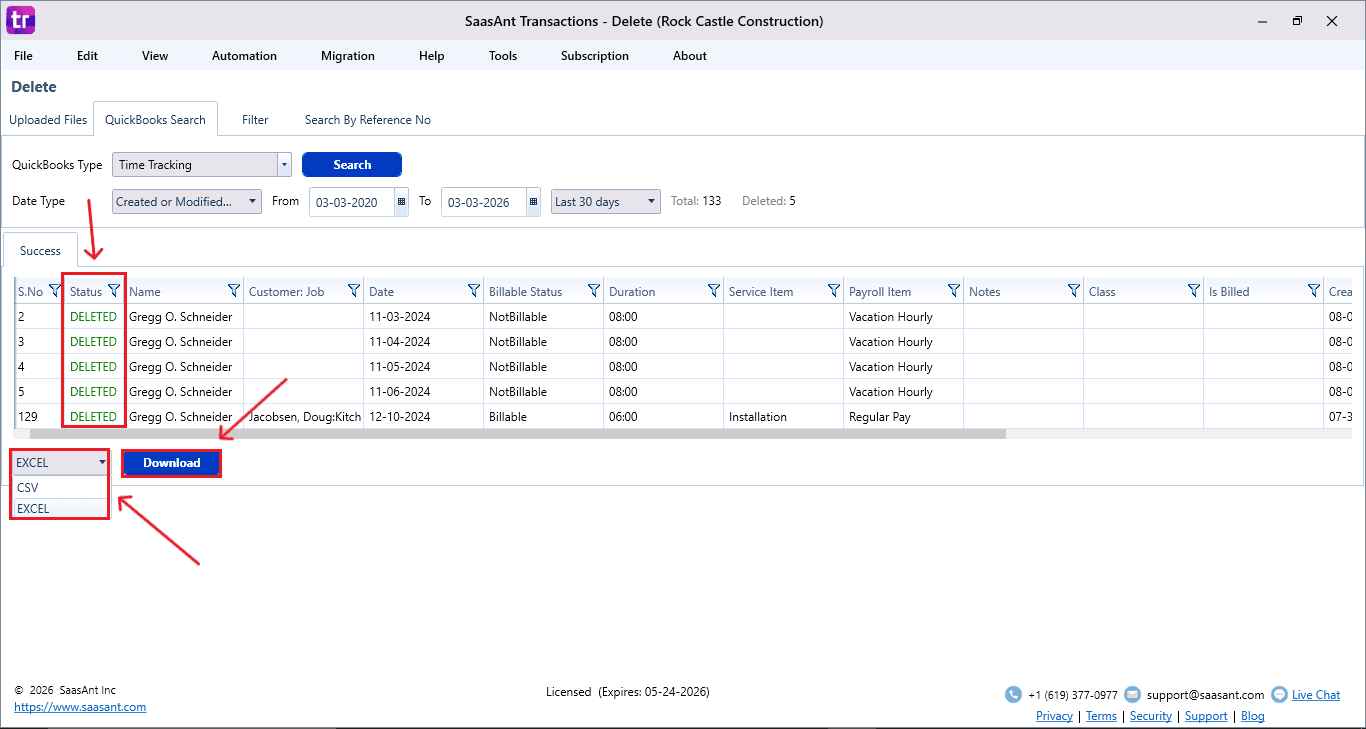Click the DELETED status in row 129

[93, 417]
